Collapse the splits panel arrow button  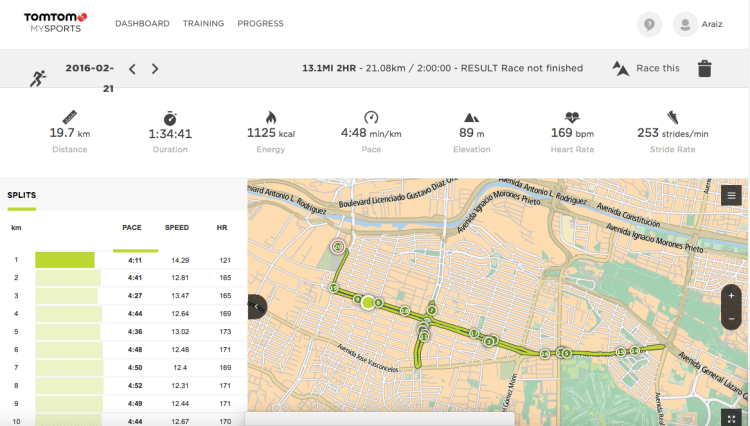(257, 307)
